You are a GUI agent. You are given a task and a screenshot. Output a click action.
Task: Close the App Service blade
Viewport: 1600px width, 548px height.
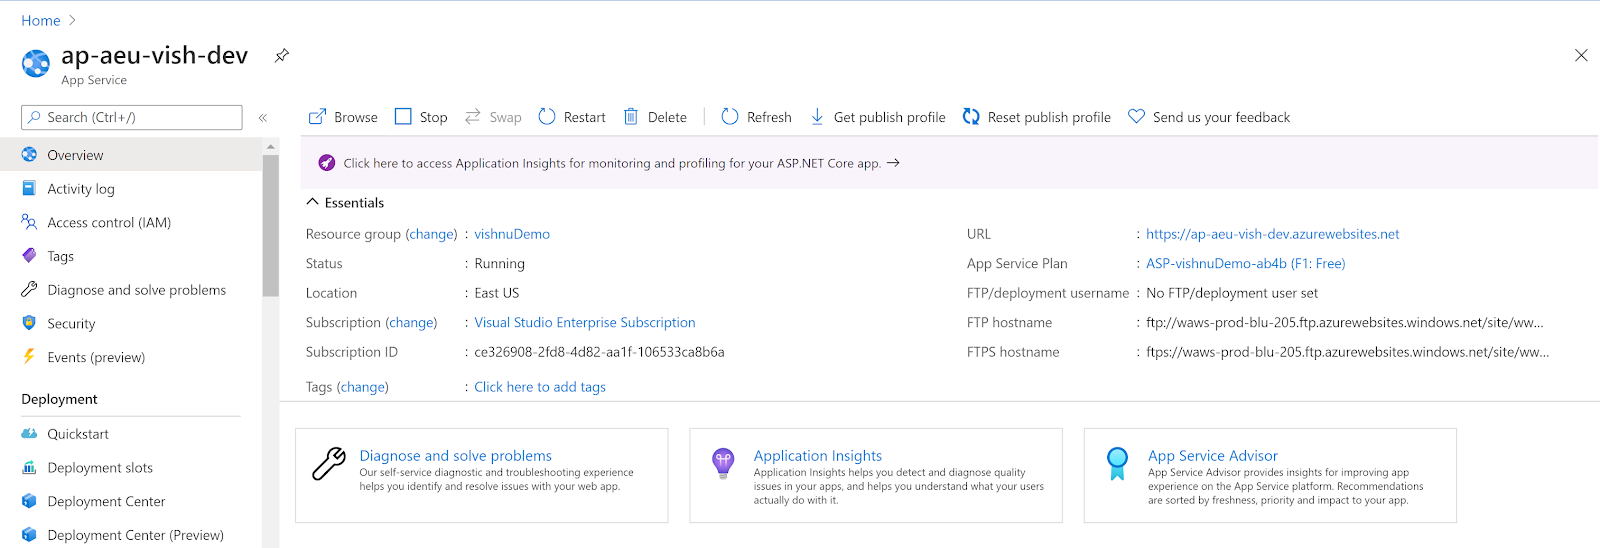coord(1581,55)
